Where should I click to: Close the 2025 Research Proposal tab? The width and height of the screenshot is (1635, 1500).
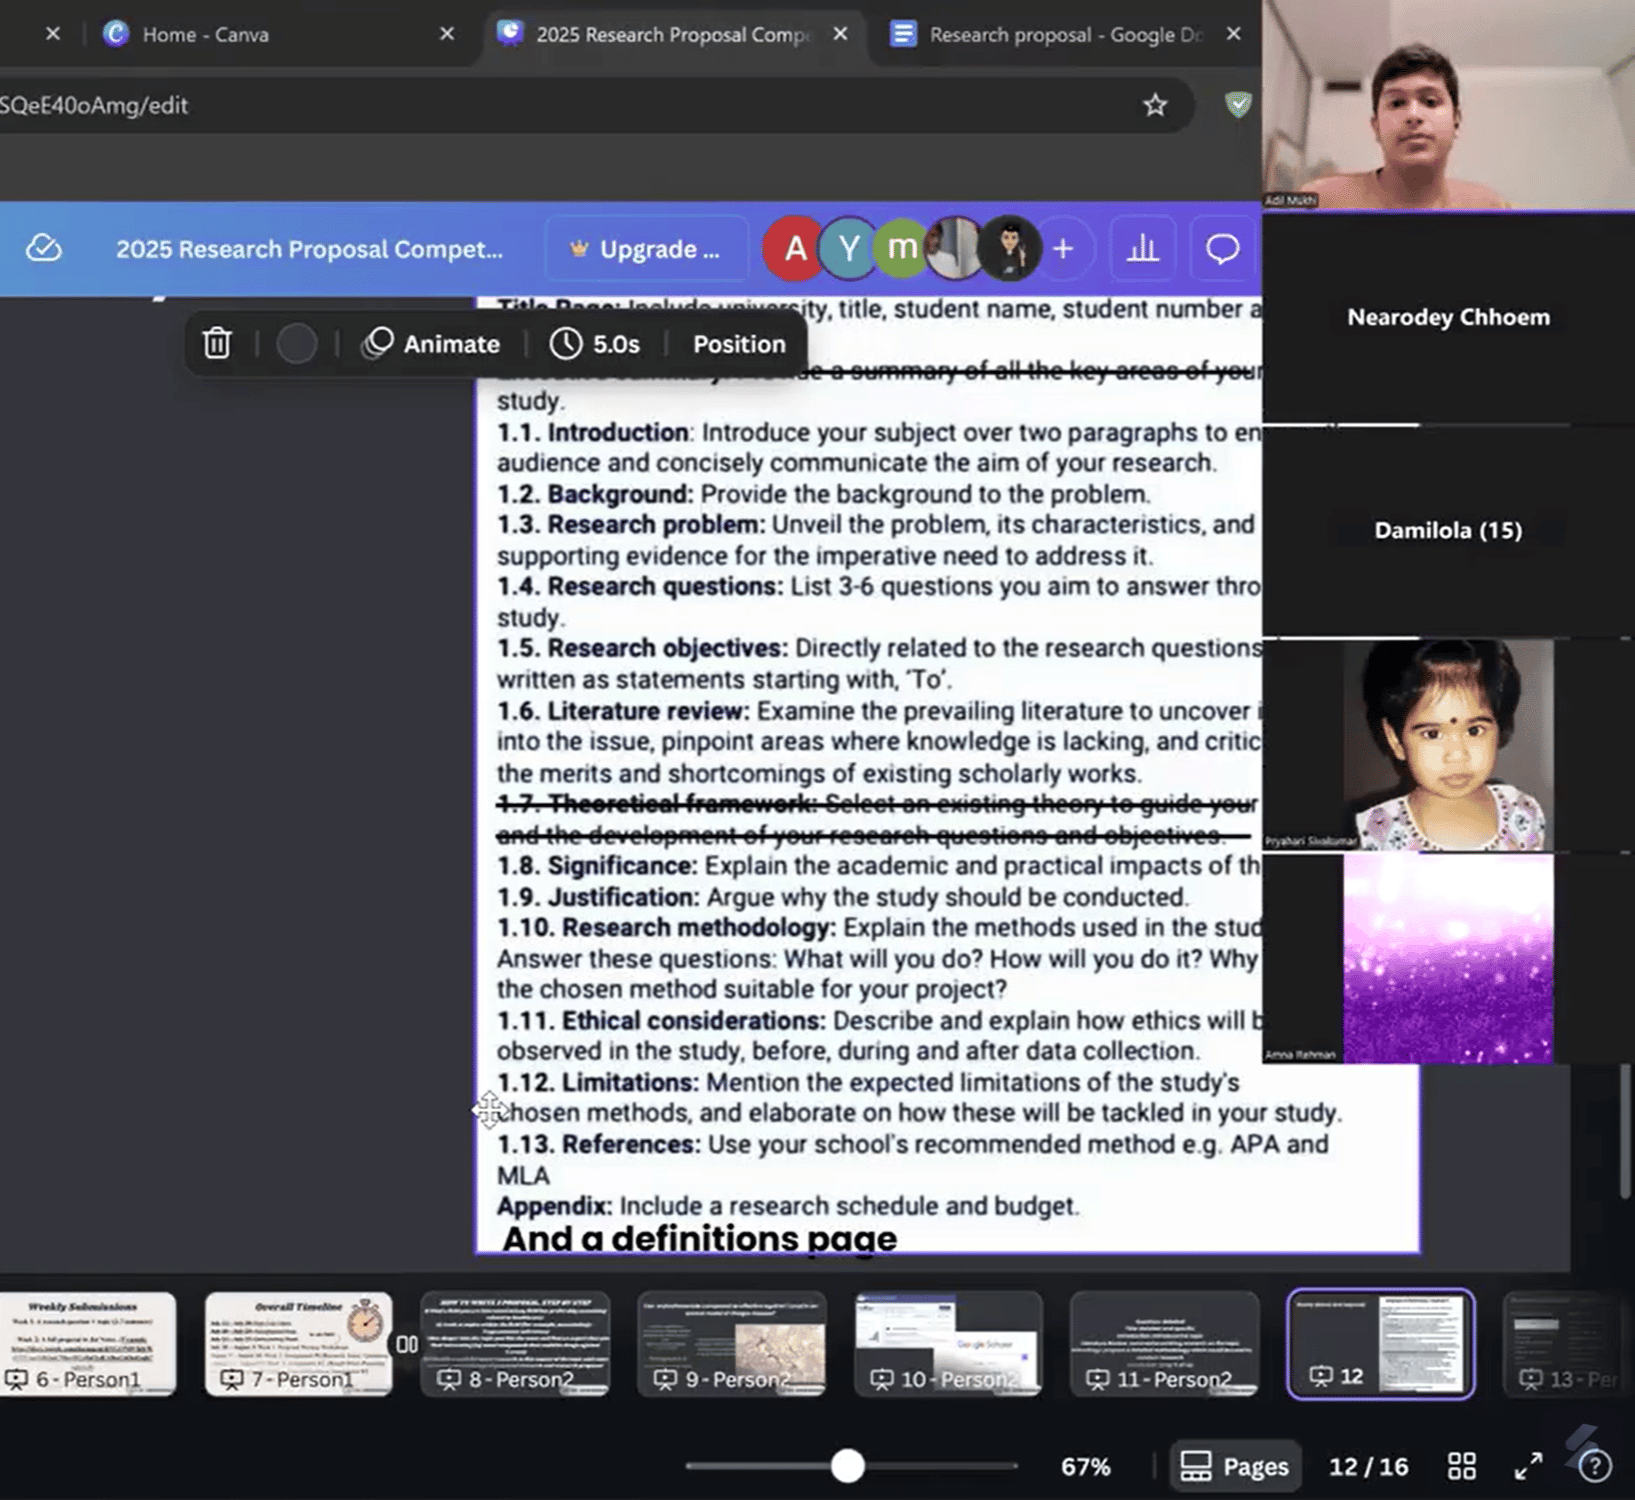point(840,34)
